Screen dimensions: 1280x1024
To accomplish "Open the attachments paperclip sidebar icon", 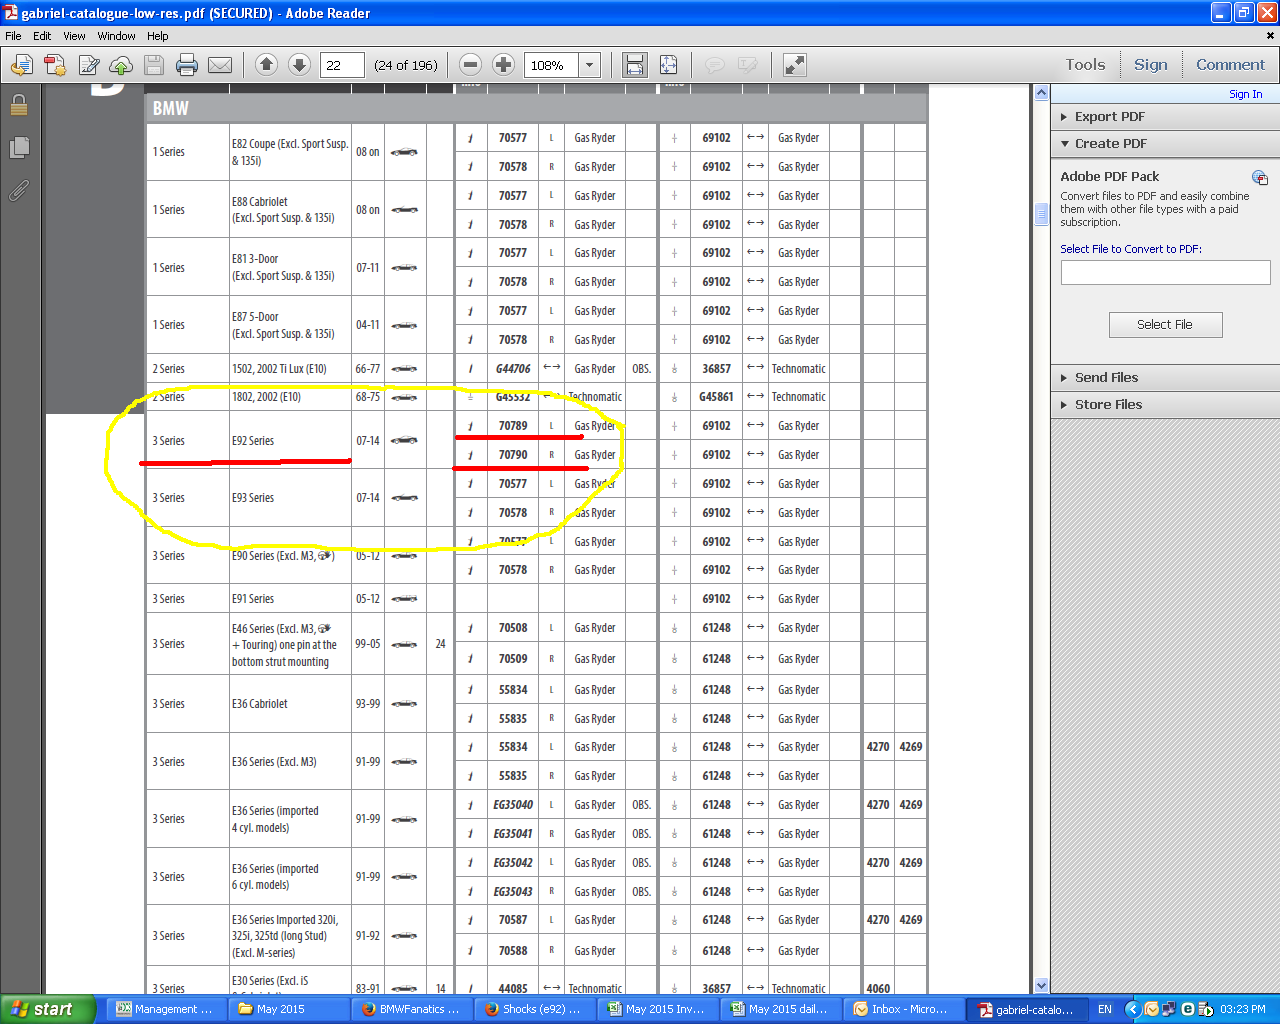I will point(19,190).
